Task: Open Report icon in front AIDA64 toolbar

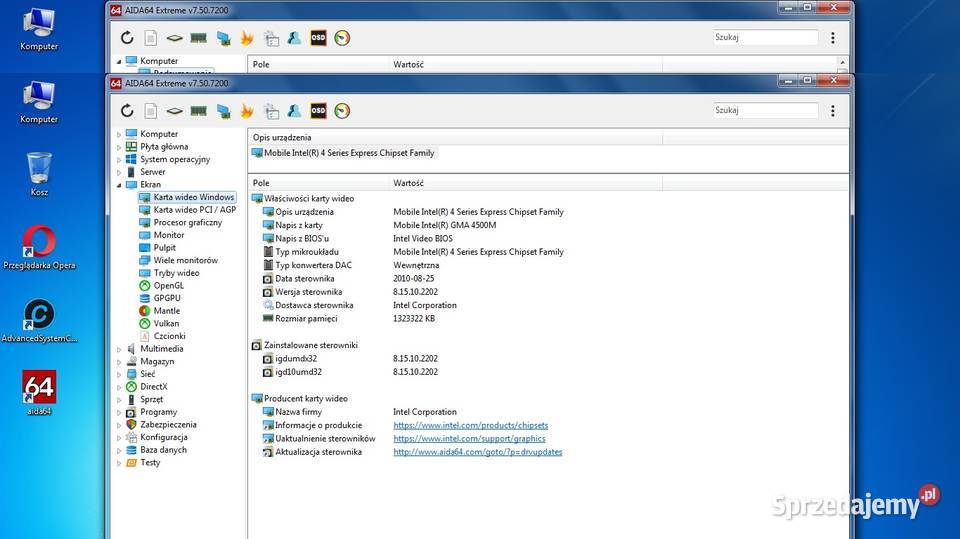Action: pos(151,111)
